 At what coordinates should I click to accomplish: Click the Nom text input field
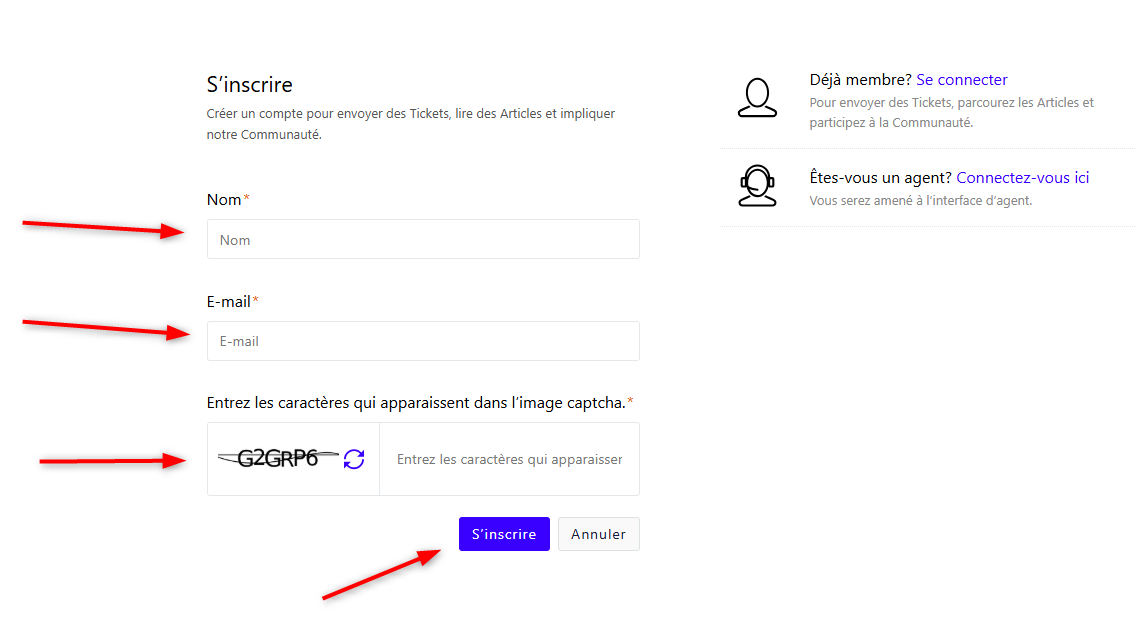[x=422, y=240]
